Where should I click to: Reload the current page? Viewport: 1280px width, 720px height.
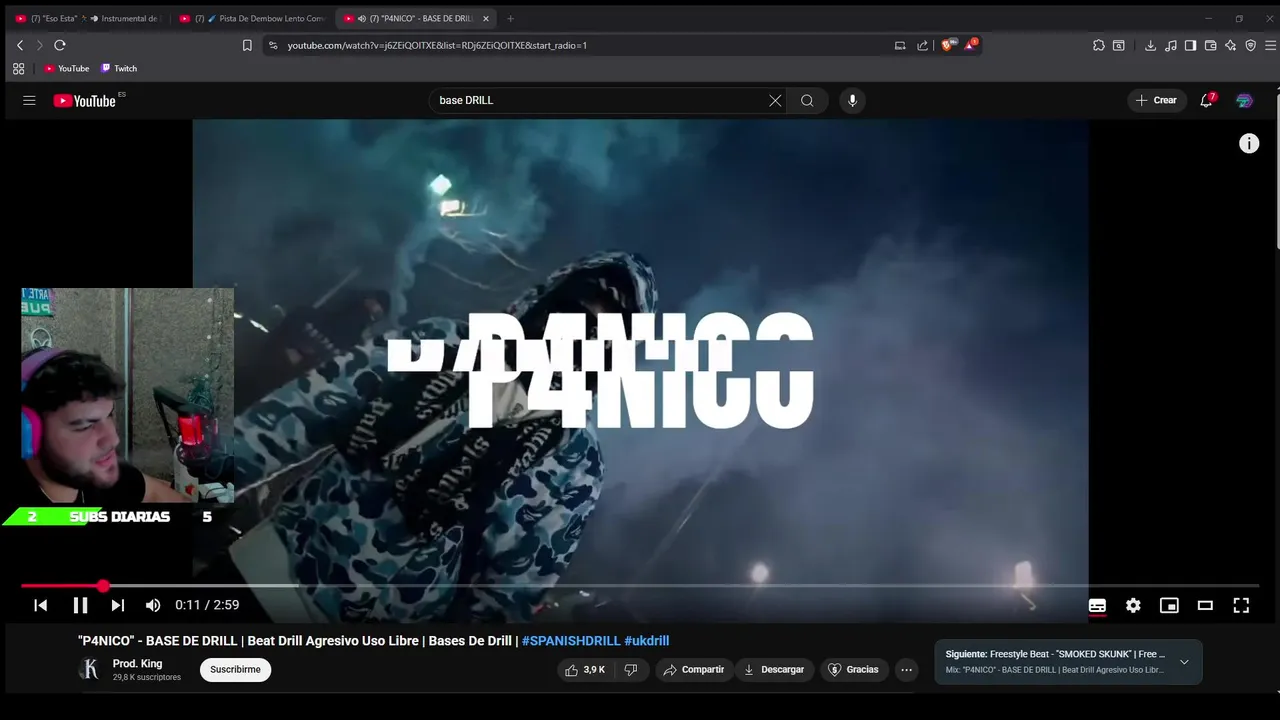point(60,45)
